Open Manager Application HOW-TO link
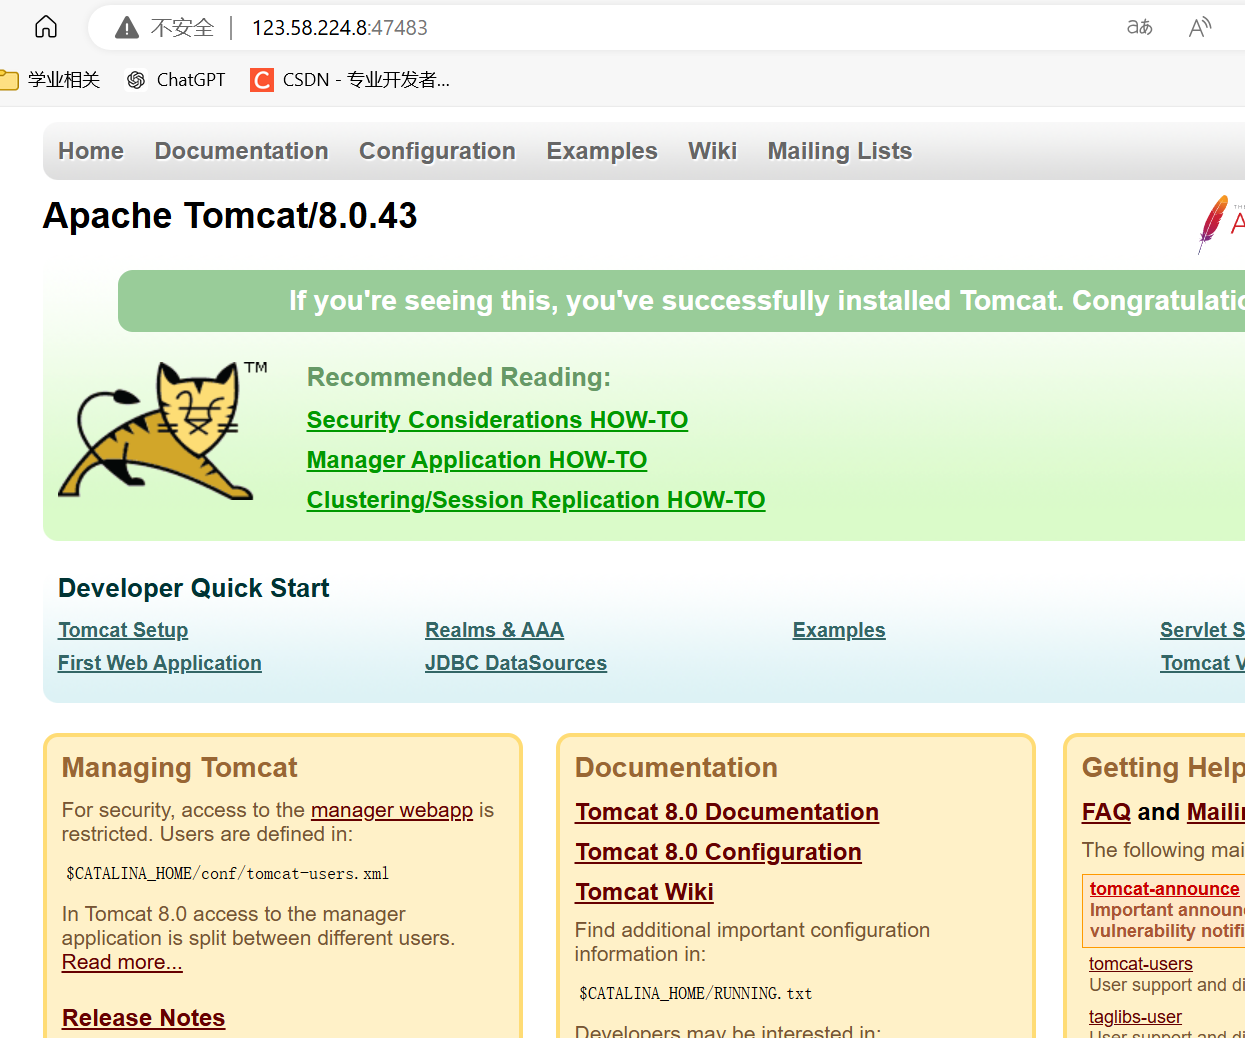This screenshot has height=1038, width=1245. click(x=477, y=460)
